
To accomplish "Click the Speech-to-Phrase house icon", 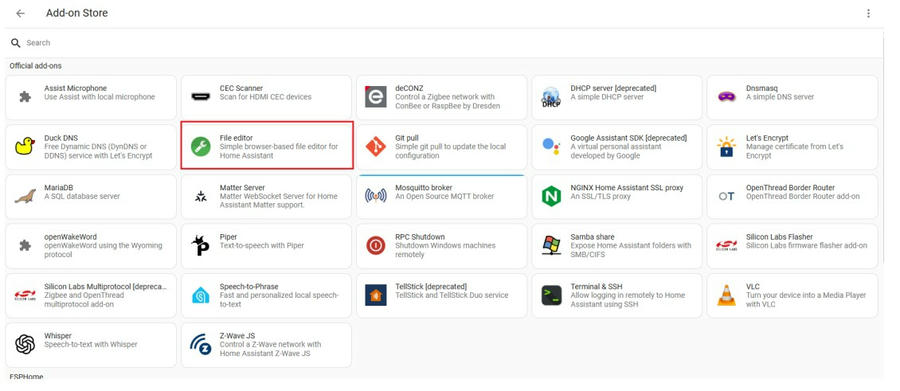I will pos(200,295).
